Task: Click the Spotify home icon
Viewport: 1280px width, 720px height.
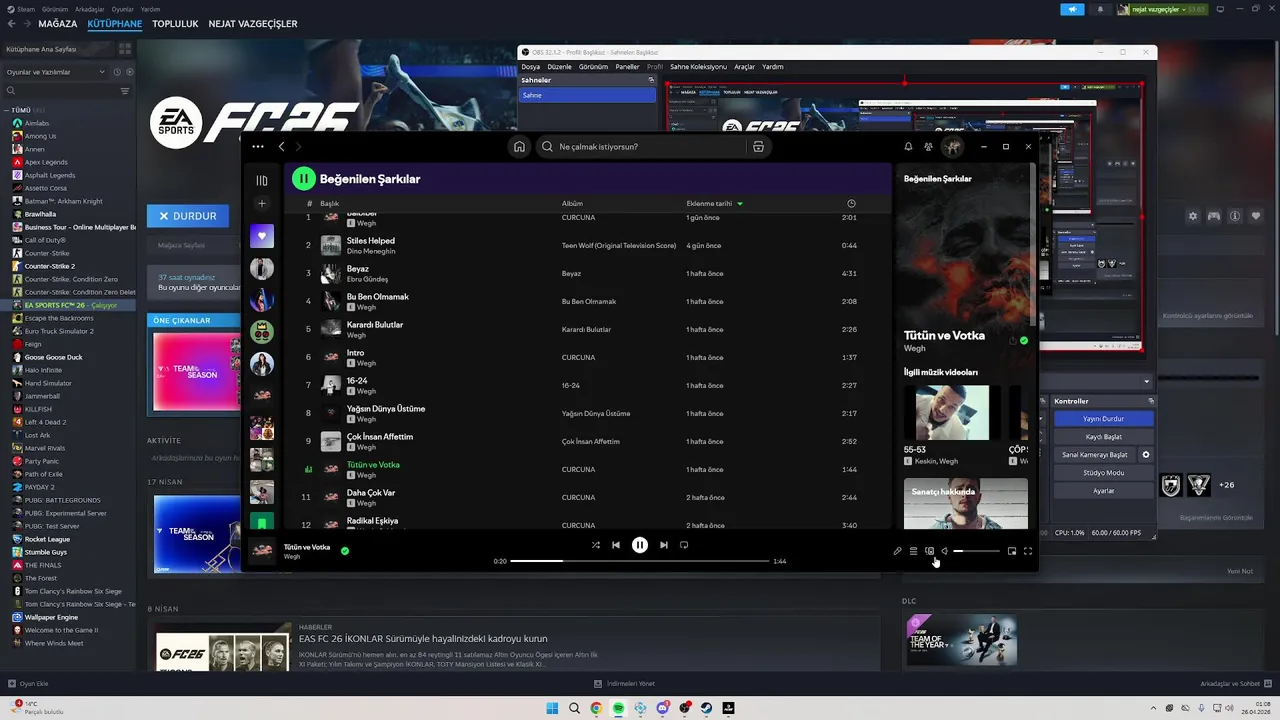Action: tap(519, 146)
